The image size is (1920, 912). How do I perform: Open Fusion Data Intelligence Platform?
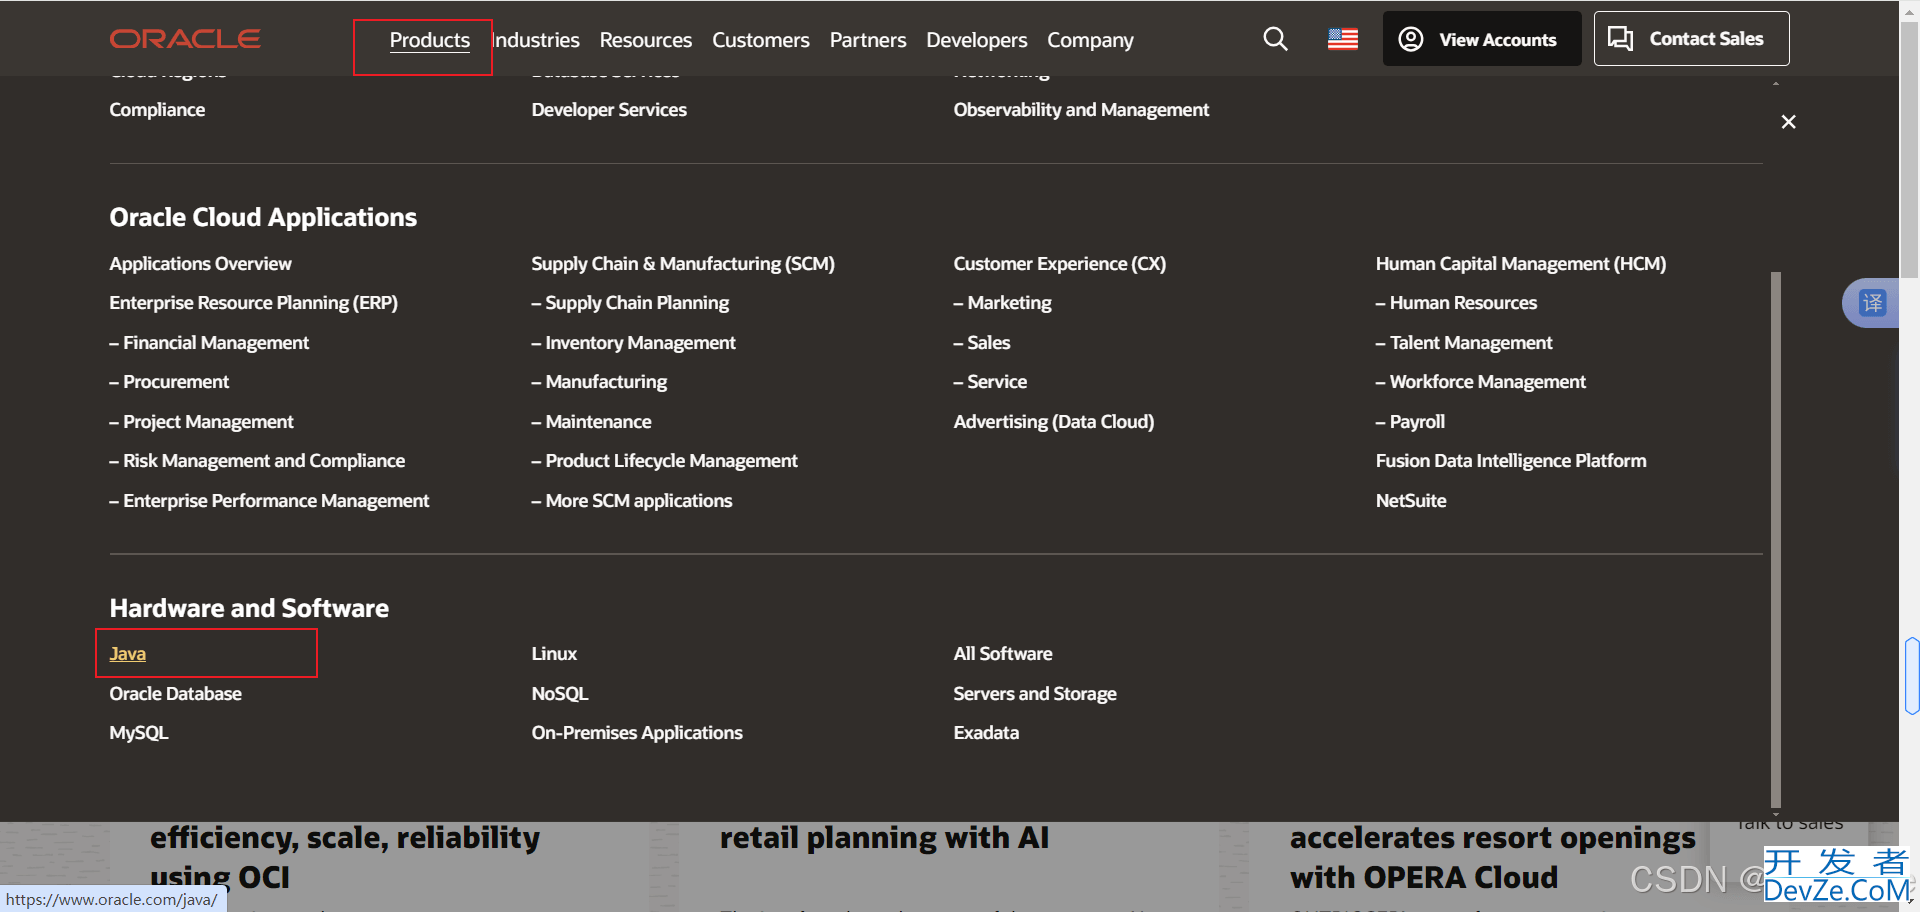click(x=1510, y=461)
